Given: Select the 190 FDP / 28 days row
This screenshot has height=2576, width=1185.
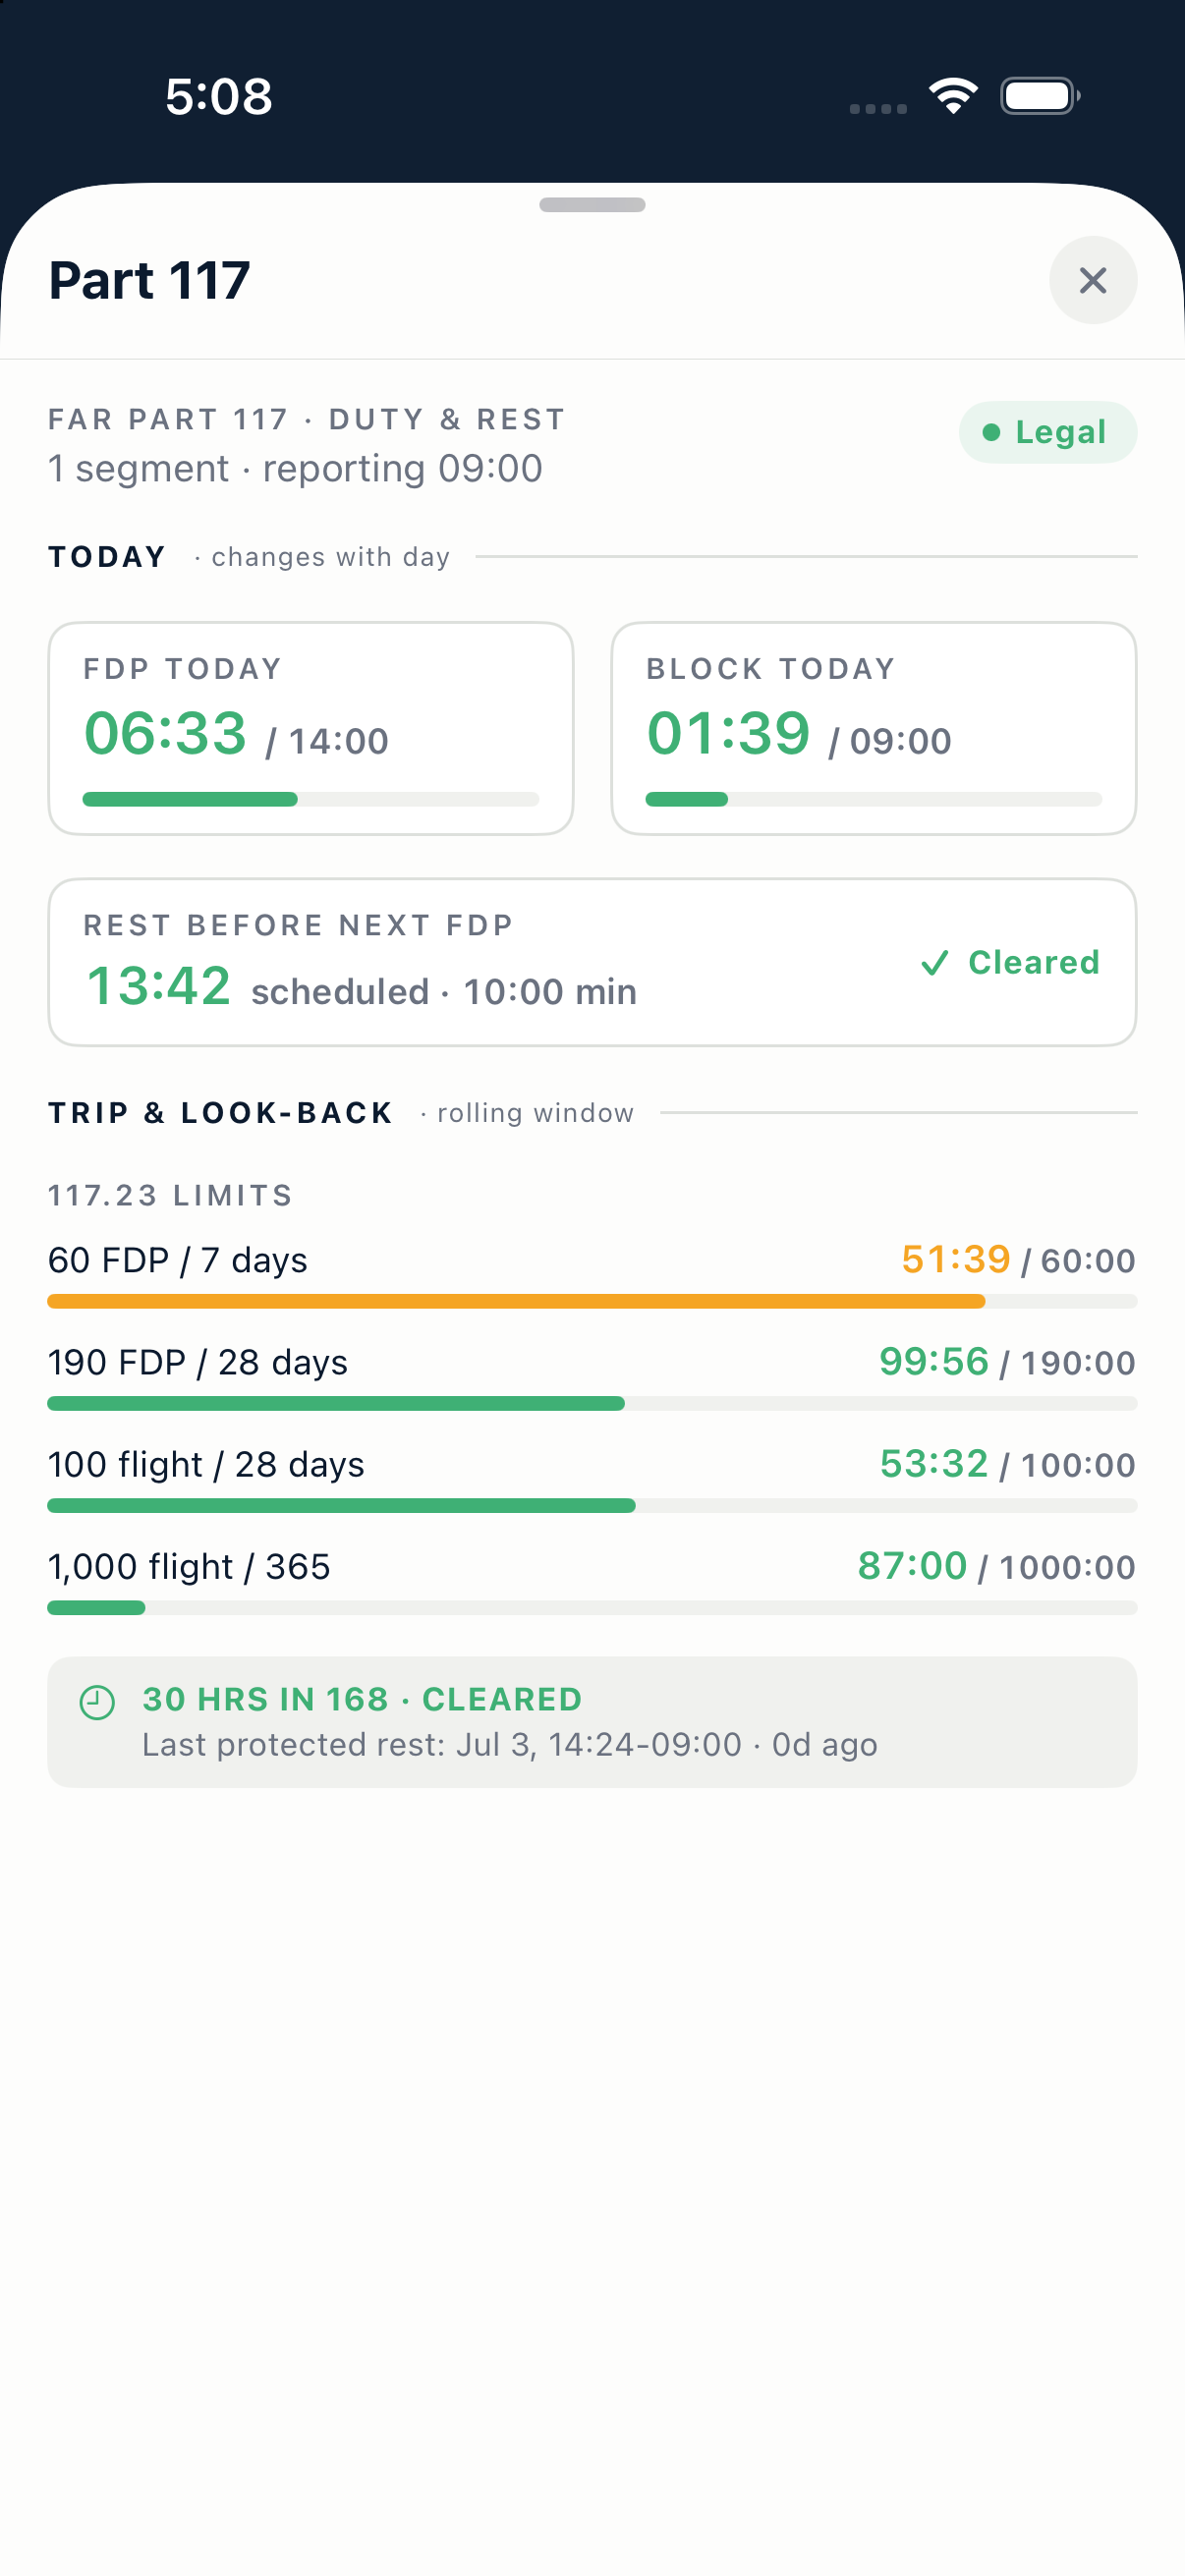Looking at the screenshot, I should click(x=592, y=1375).
